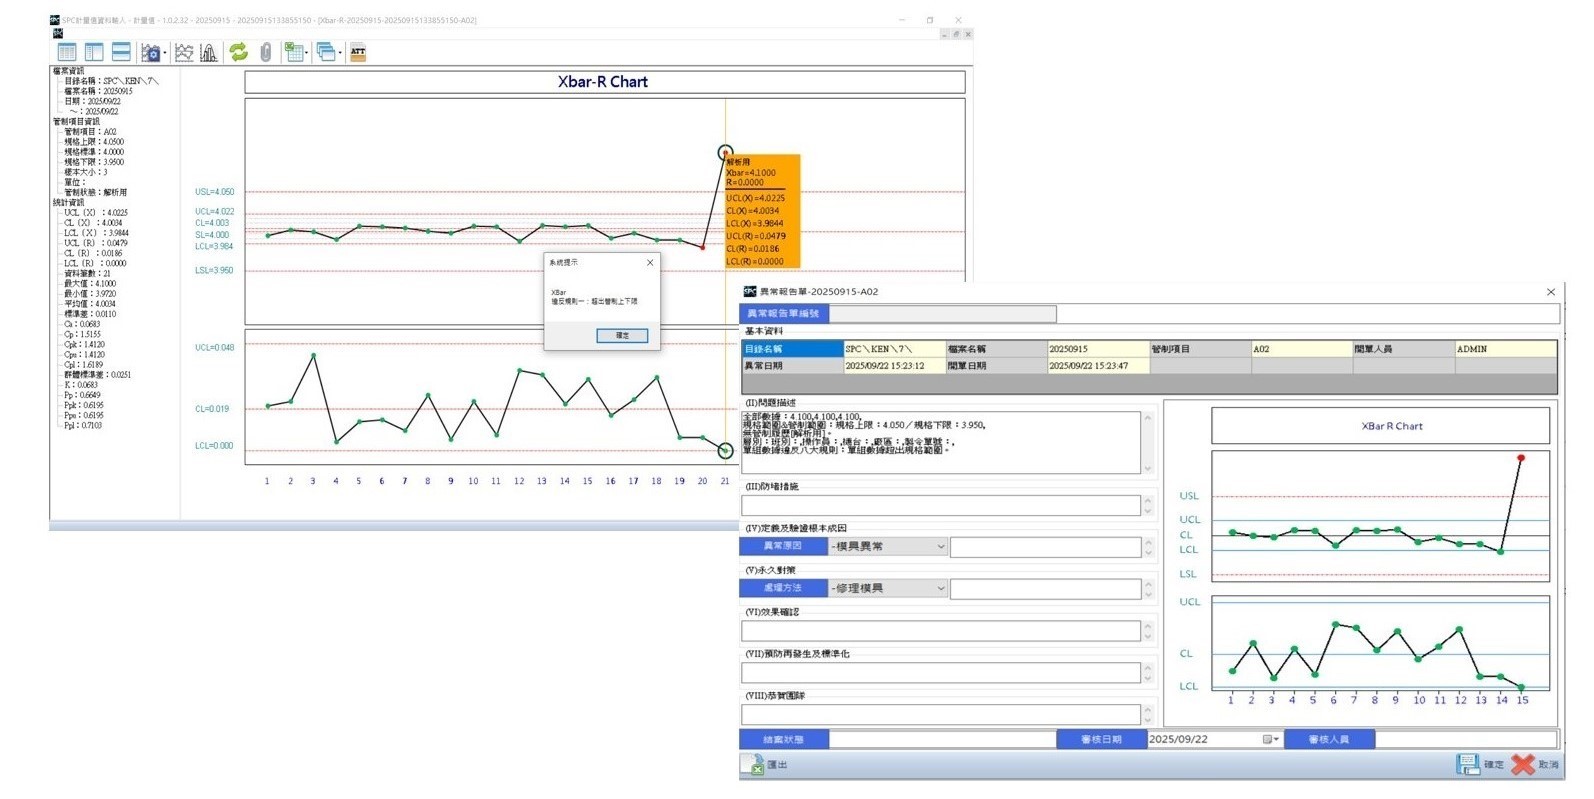Expand the 處理方法 dropdown showing 修理模具
1594x799 pixels.
pos(940,589)
